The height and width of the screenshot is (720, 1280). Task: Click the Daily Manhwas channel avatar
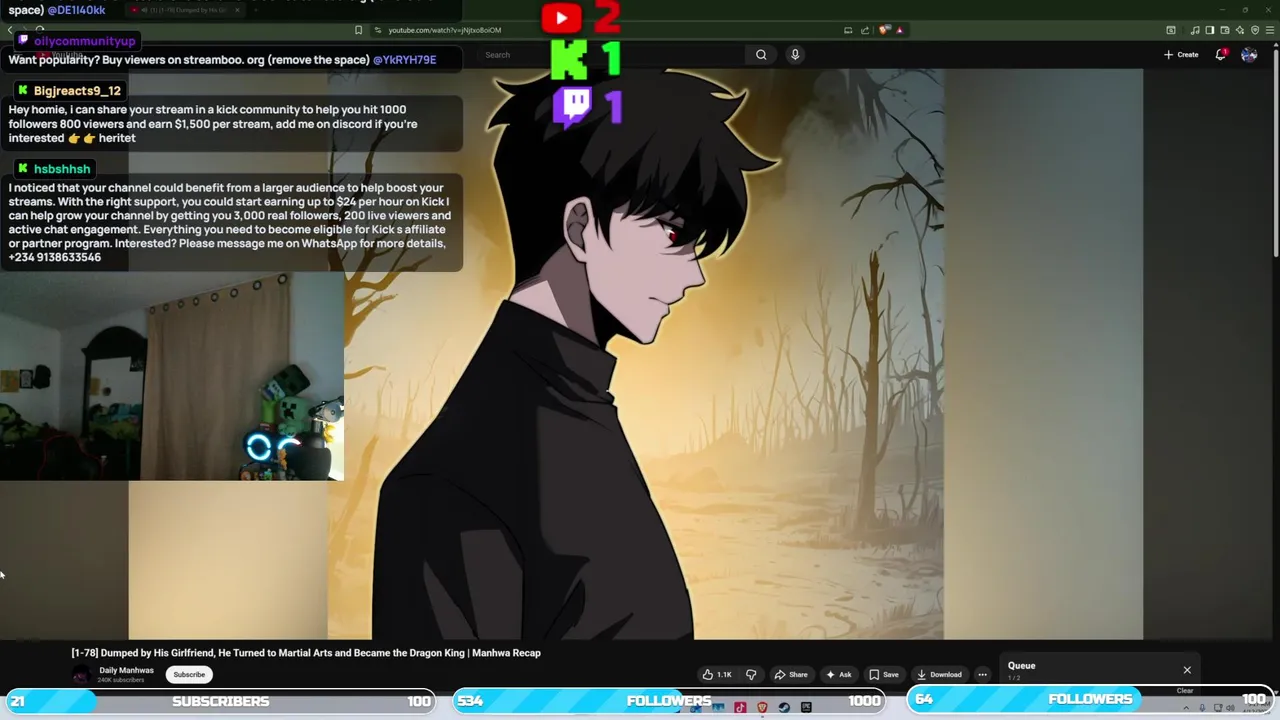[80, 675]
